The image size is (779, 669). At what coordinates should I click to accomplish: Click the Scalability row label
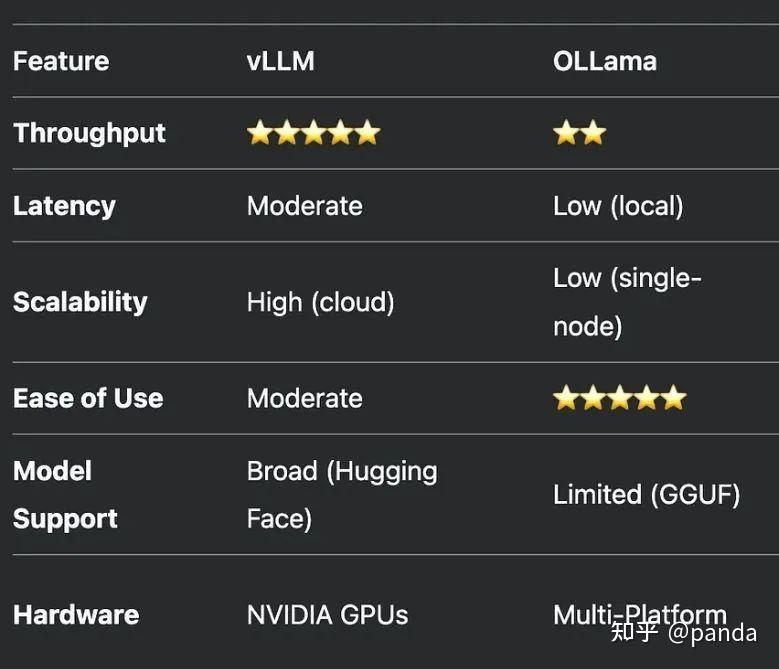(80, 302)
